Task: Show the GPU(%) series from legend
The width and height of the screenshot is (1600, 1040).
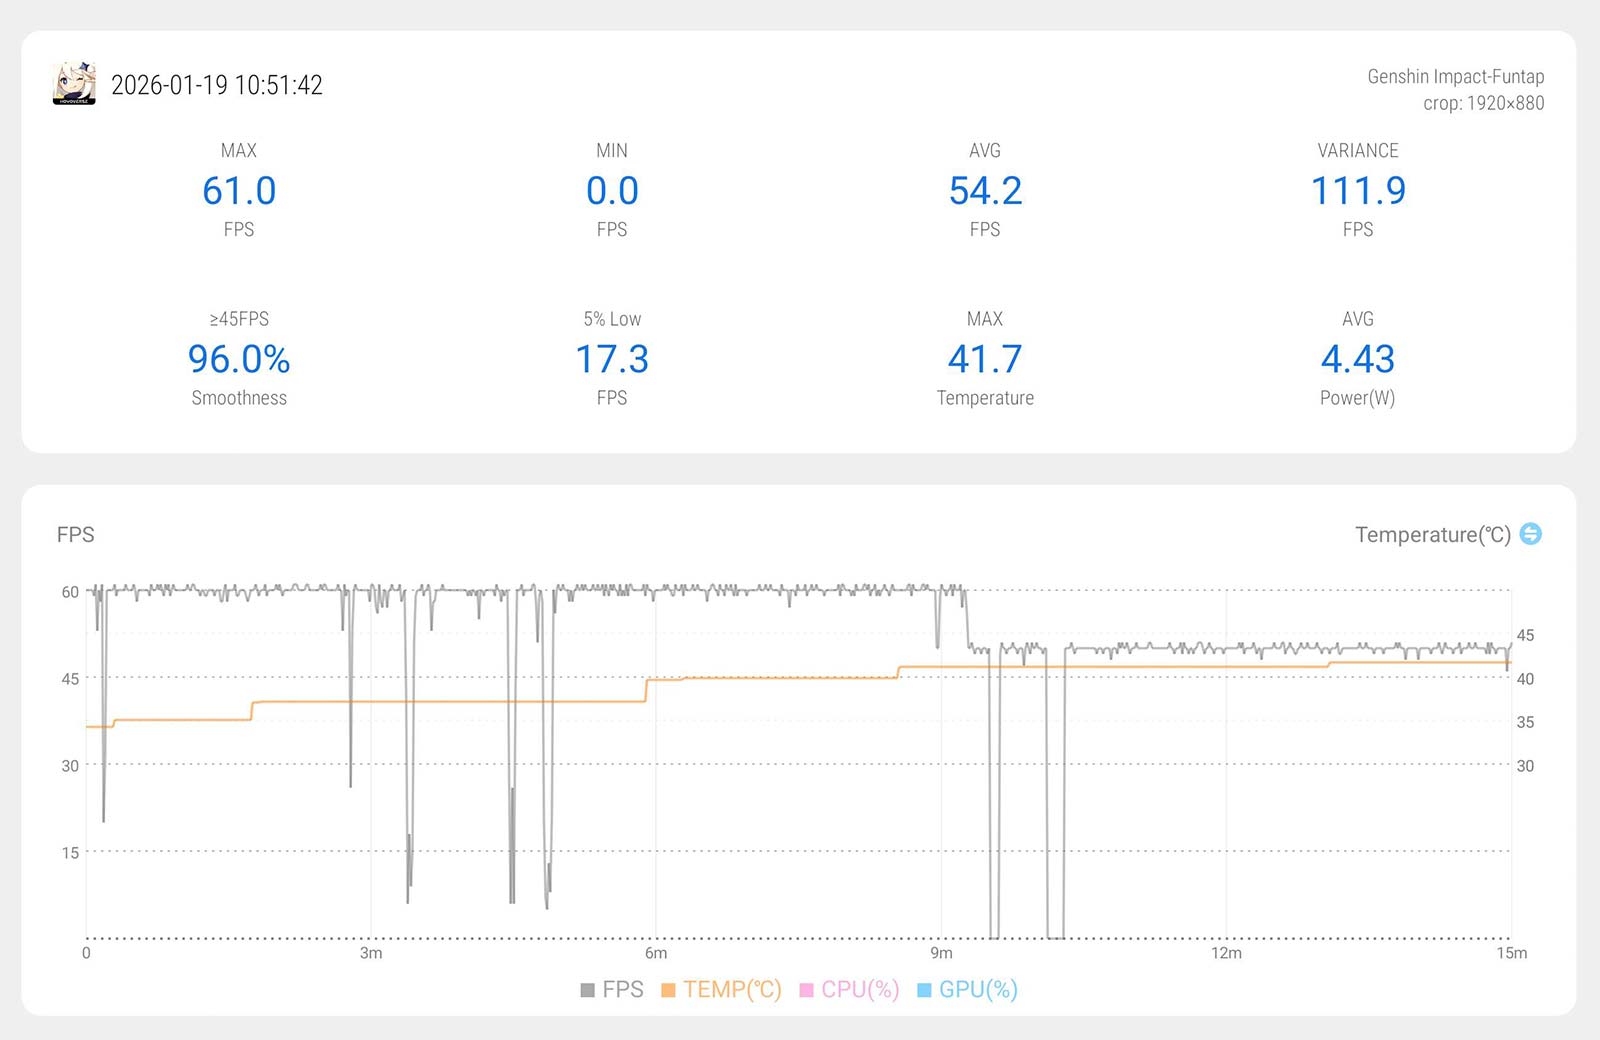Action: coord(967,990)
